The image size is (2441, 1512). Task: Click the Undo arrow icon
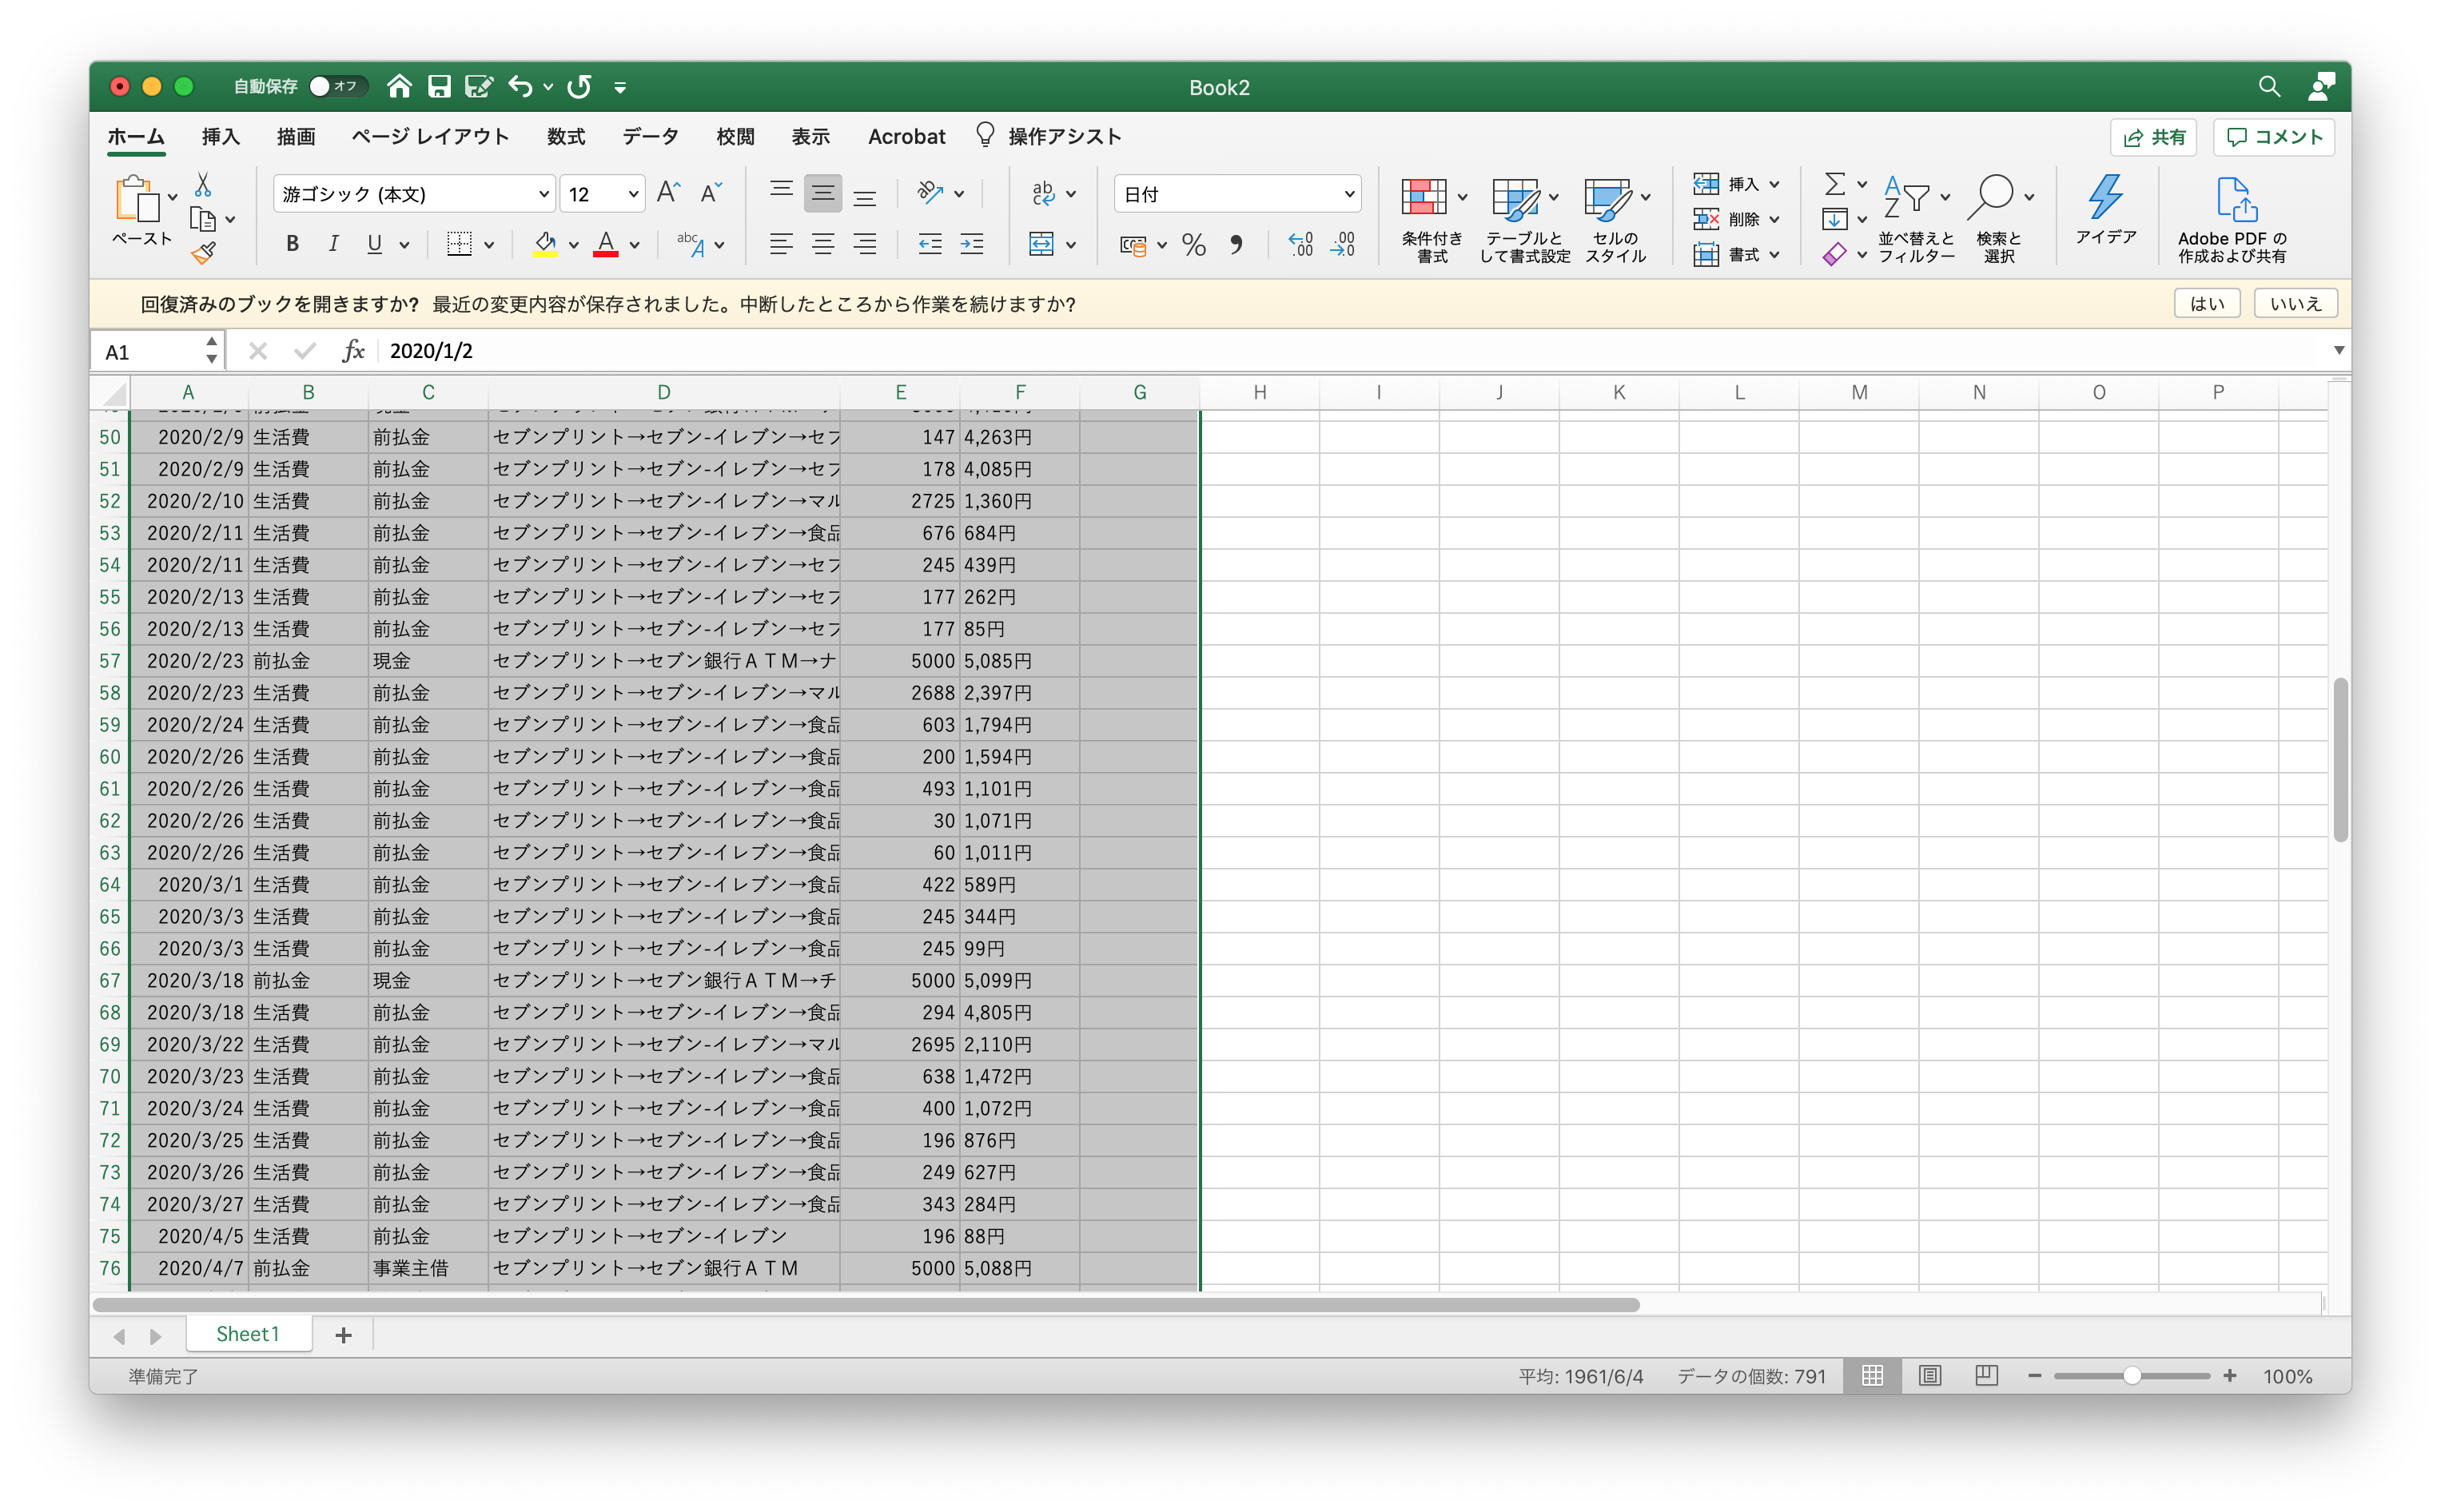pos(520,86)
